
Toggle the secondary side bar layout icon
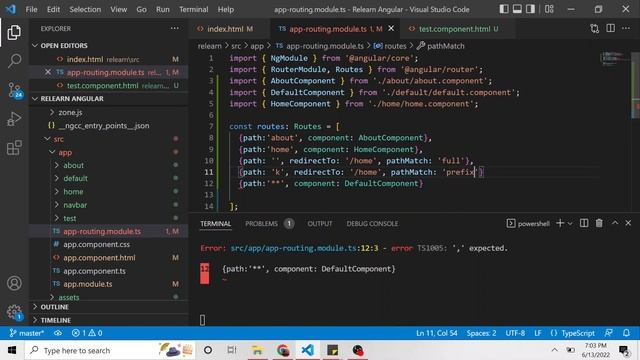[530, 9]
